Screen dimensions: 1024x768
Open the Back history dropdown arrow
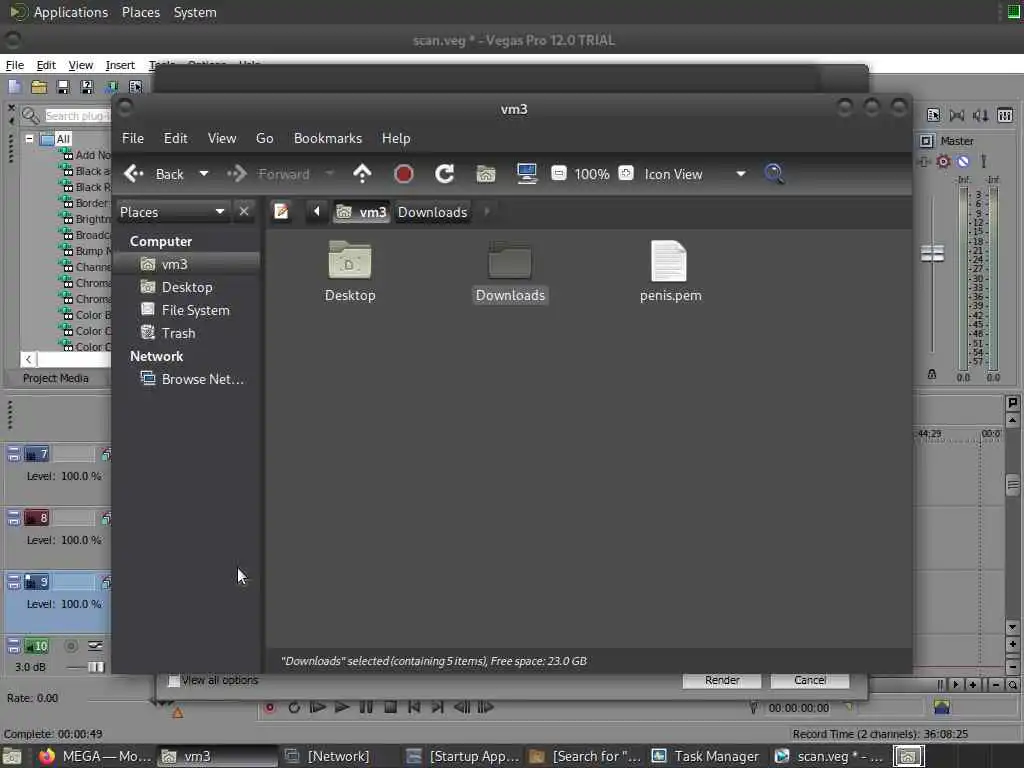tap(204, 174)
